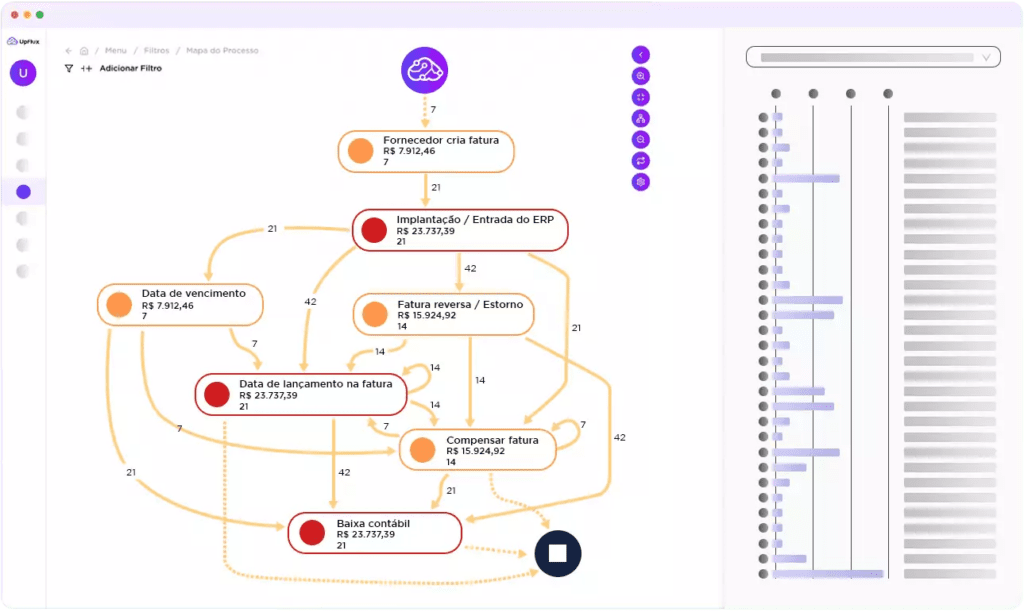
Task: Click the plus icon before Adicionar Filtro
Action: pyautogui.click(x=86, y=68)
